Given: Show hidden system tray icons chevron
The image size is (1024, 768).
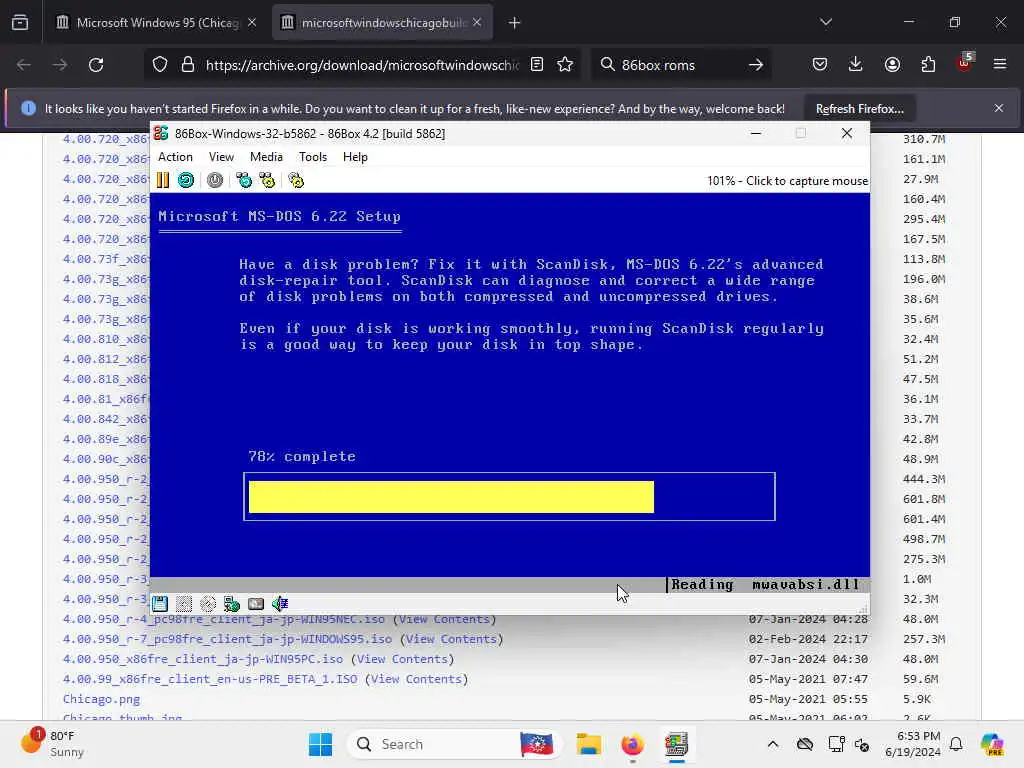Looking at the screenshot, I should pyautogui.click(x=773, y=744).
